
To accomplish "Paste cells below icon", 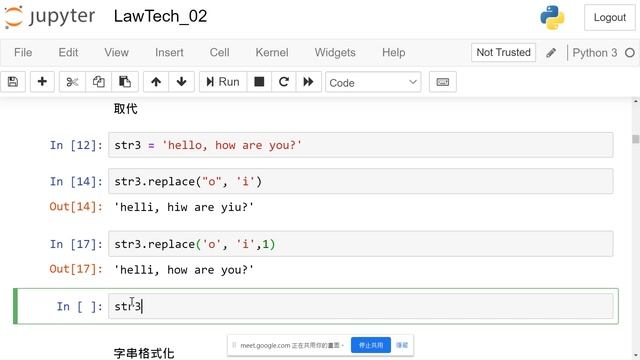I will tap(125, 82).
